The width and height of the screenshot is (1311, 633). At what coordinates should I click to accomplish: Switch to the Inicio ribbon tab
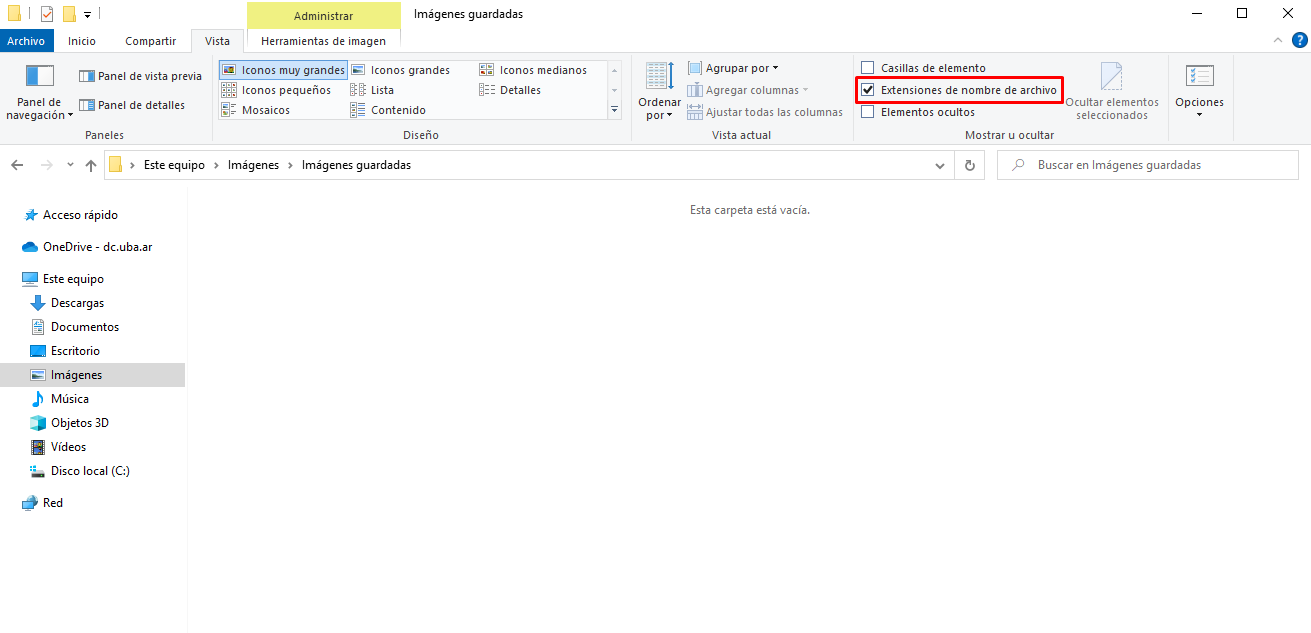click(81, 41)
